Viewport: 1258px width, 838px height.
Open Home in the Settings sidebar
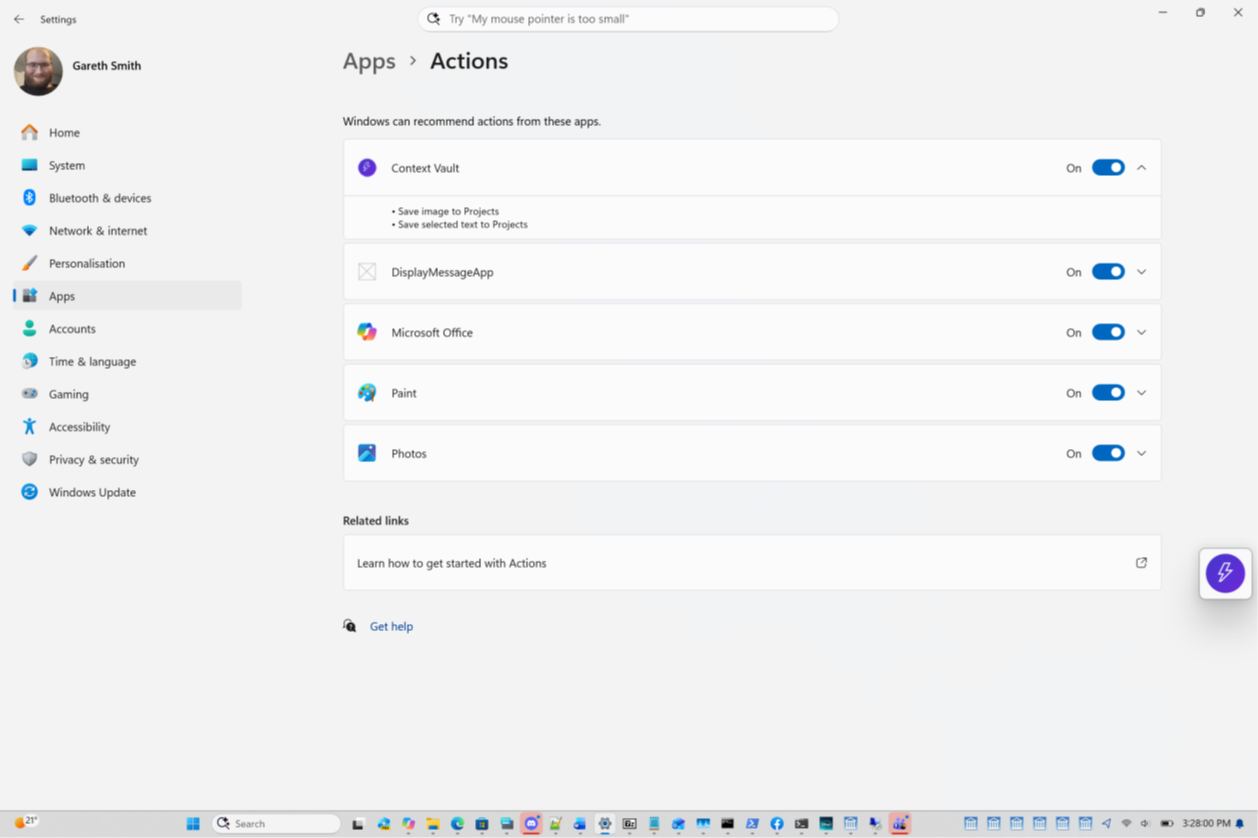[127, 132]
